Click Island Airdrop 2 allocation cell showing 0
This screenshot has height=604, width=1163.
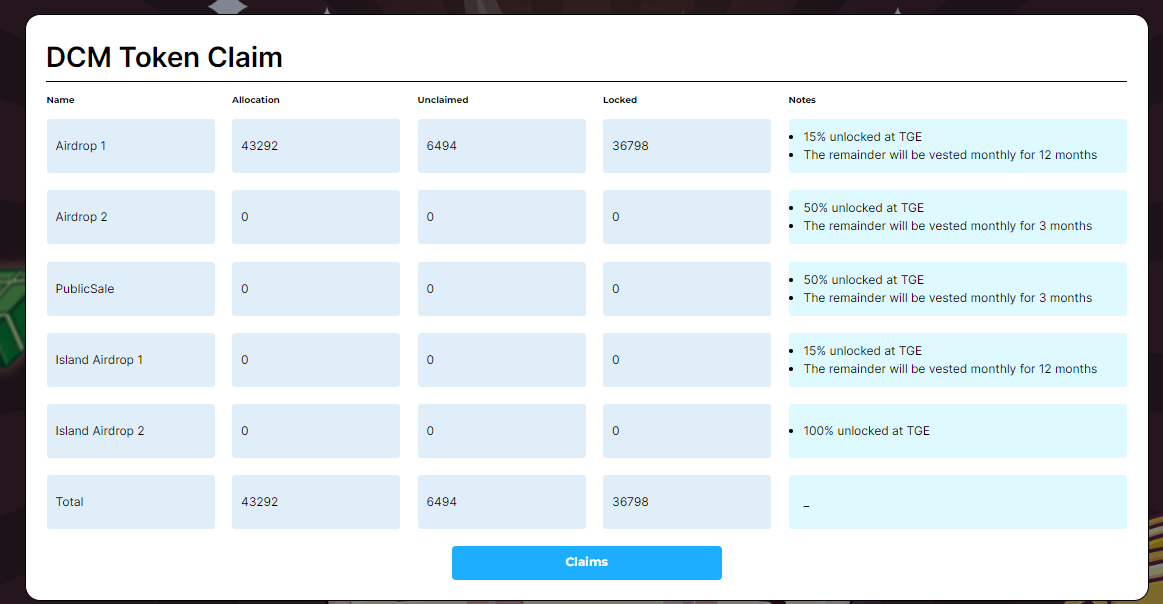pos(316,431)
